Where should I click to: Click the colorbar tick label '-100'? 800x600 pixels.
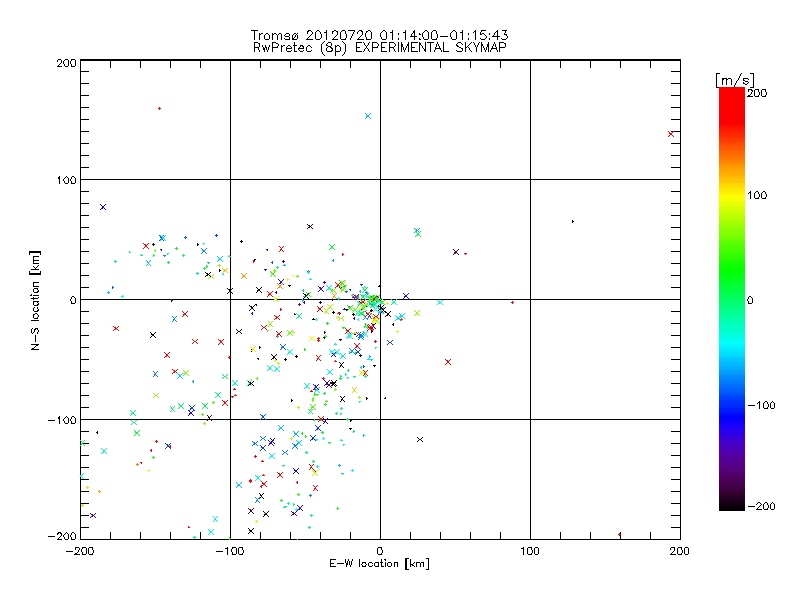(762, 405)
